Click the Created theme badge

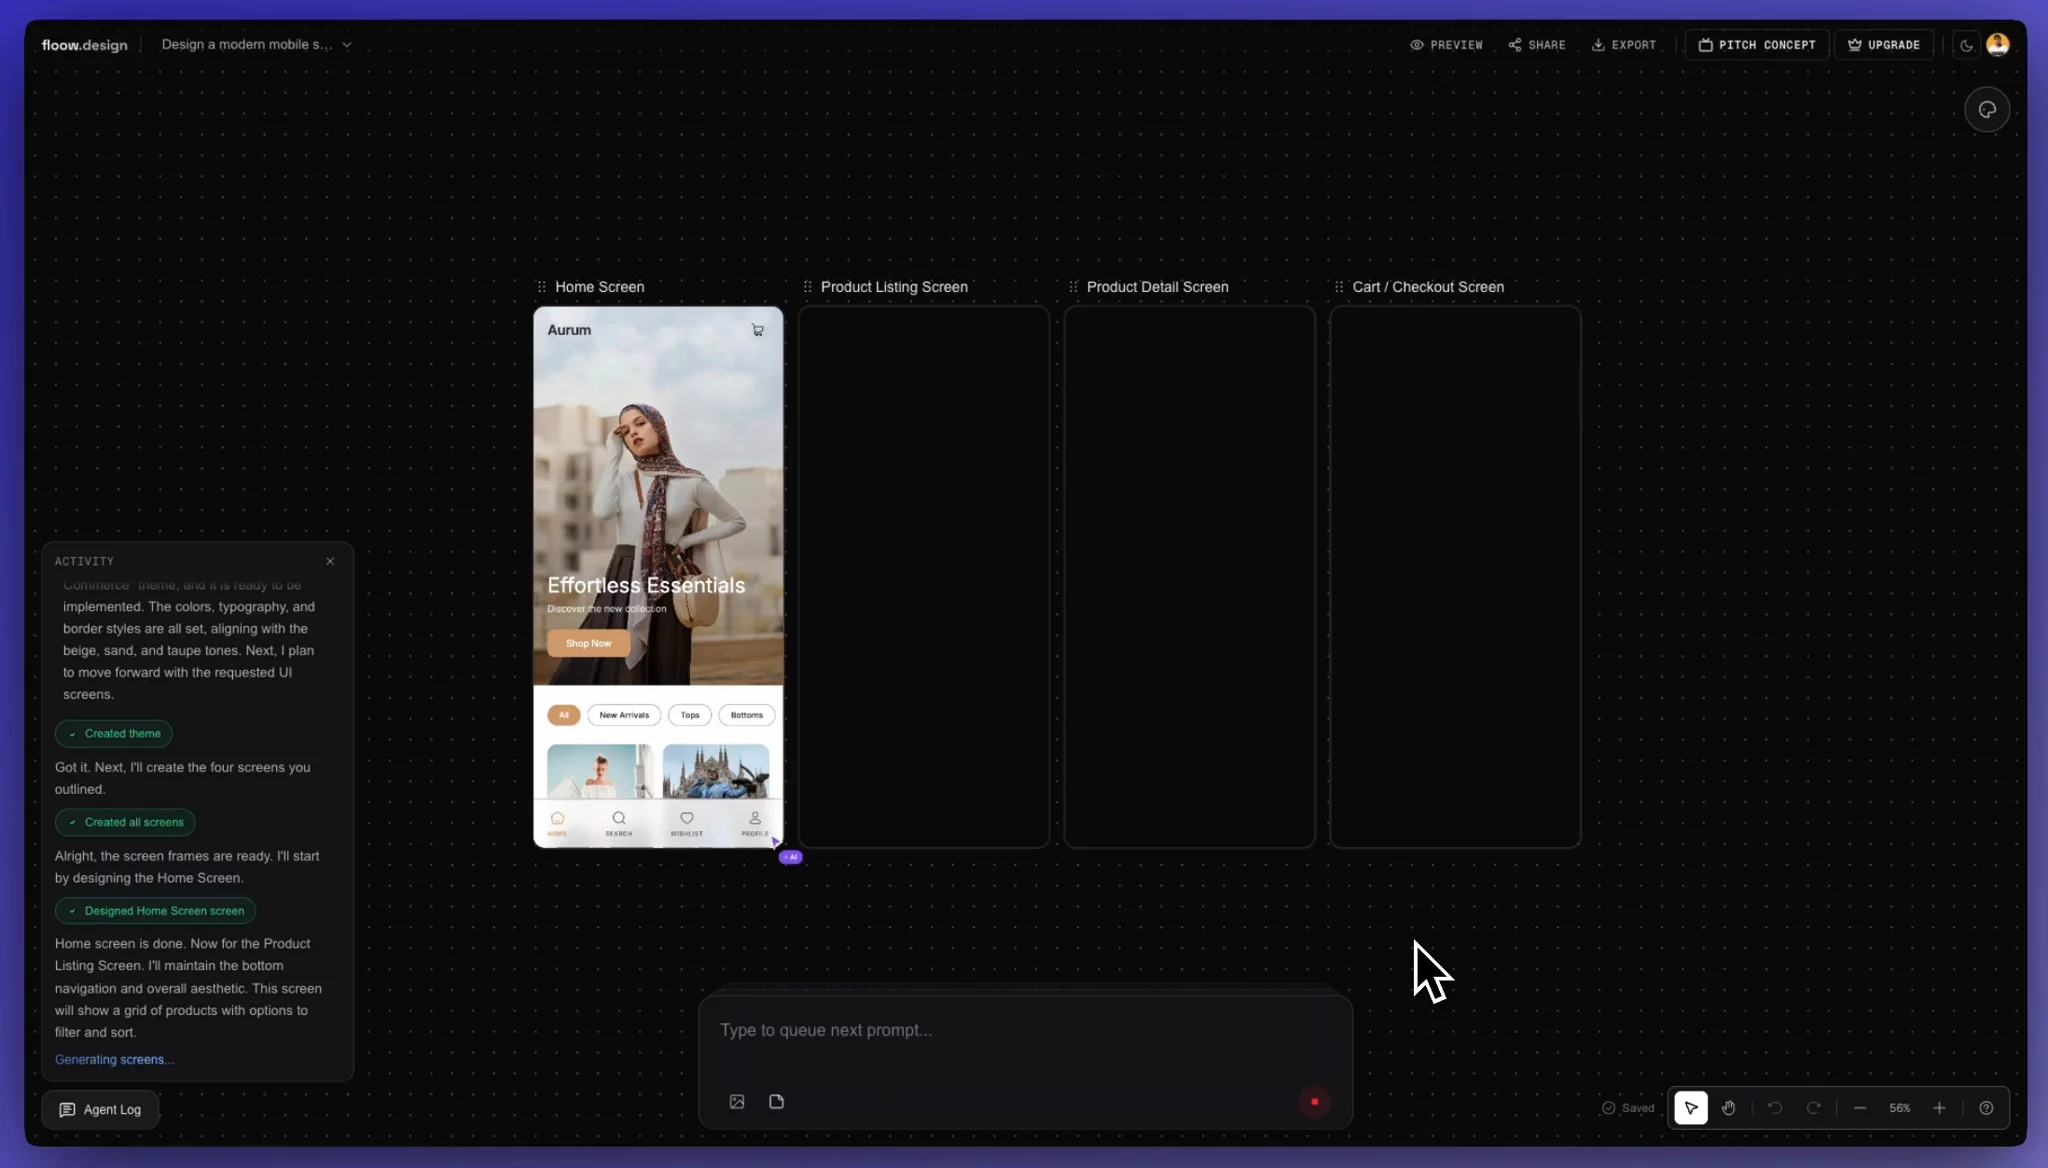(x=114, y=734)
